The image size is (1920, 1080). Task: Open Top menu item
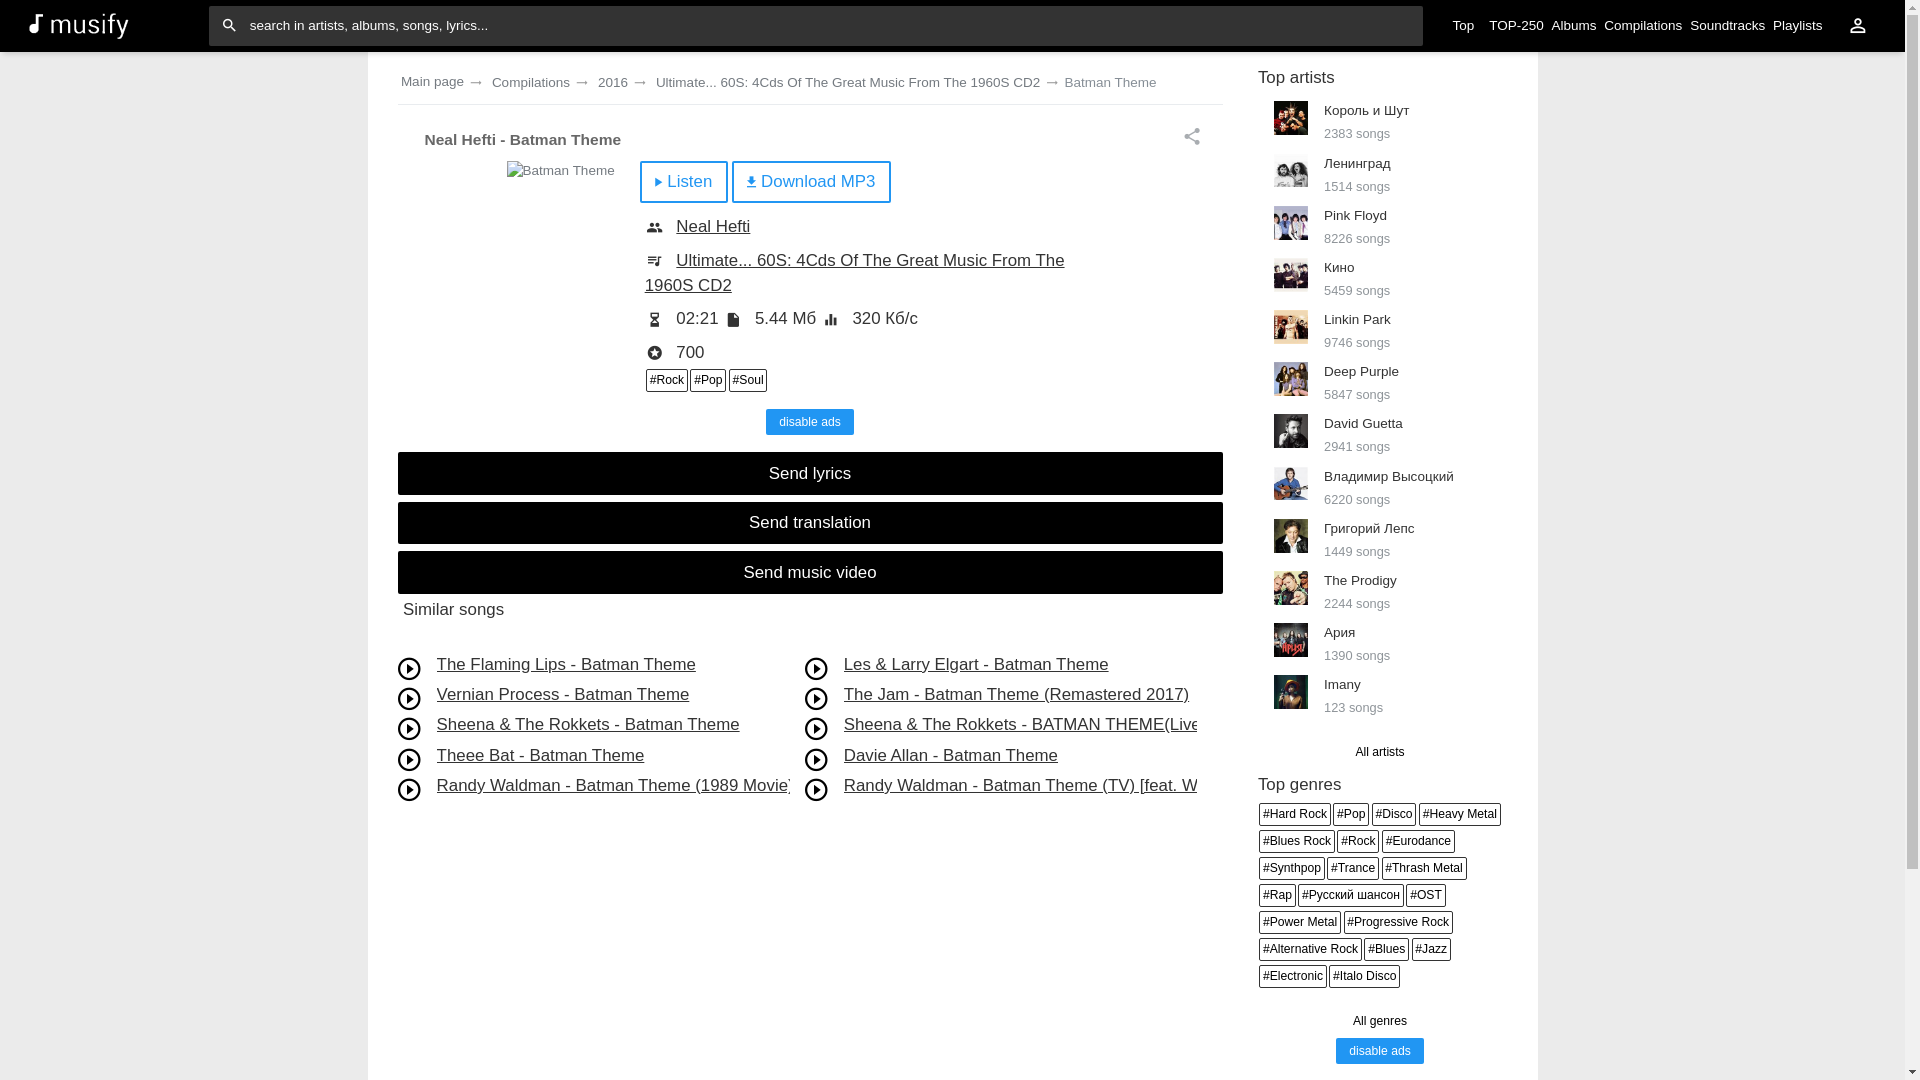click(1463, 26)
